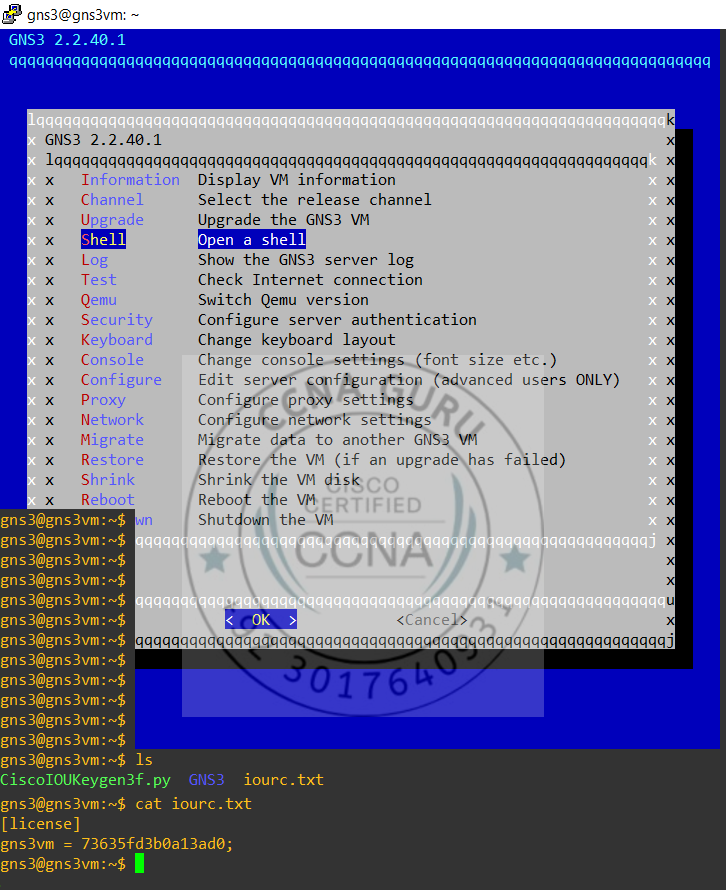The image size is (726, 890).
Task: Click the GNS3 directory name in ls output
Action: 207,780
